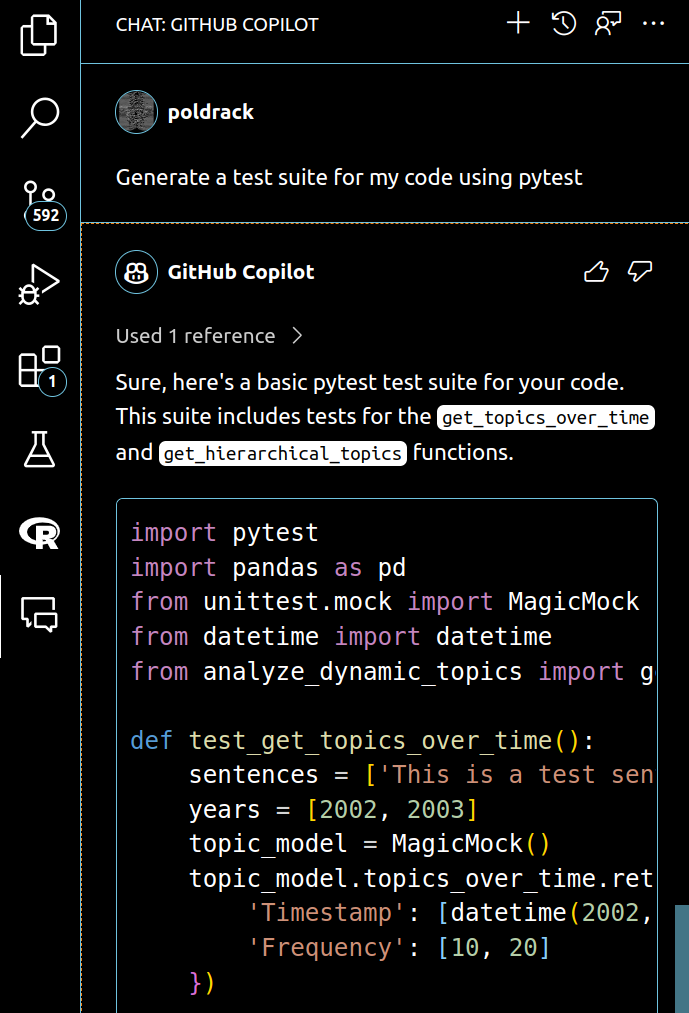The width and height of the screenshot is (689, 1013).
Task: Mark Copilot response as unhelpful
Action: [640, 272]
